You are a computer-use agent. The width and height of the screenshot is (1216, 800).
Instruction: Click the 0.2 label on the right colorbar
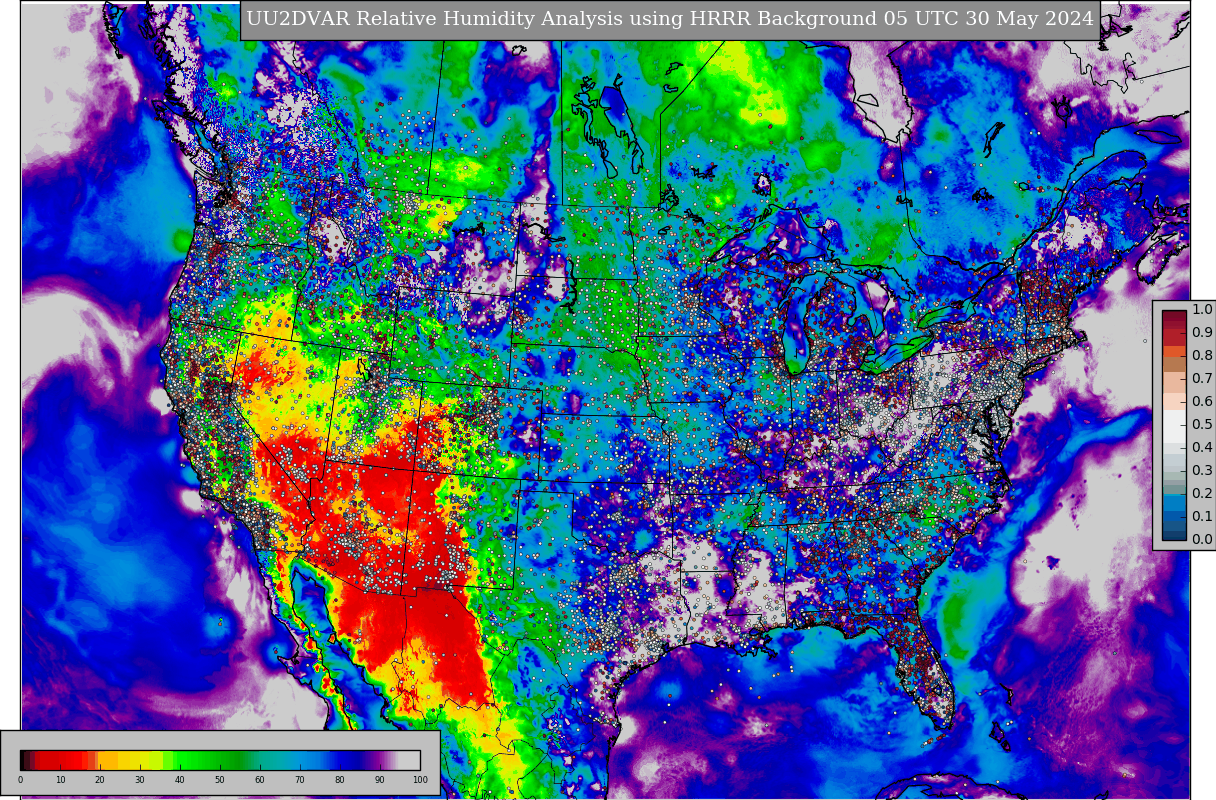(1202, 493)
